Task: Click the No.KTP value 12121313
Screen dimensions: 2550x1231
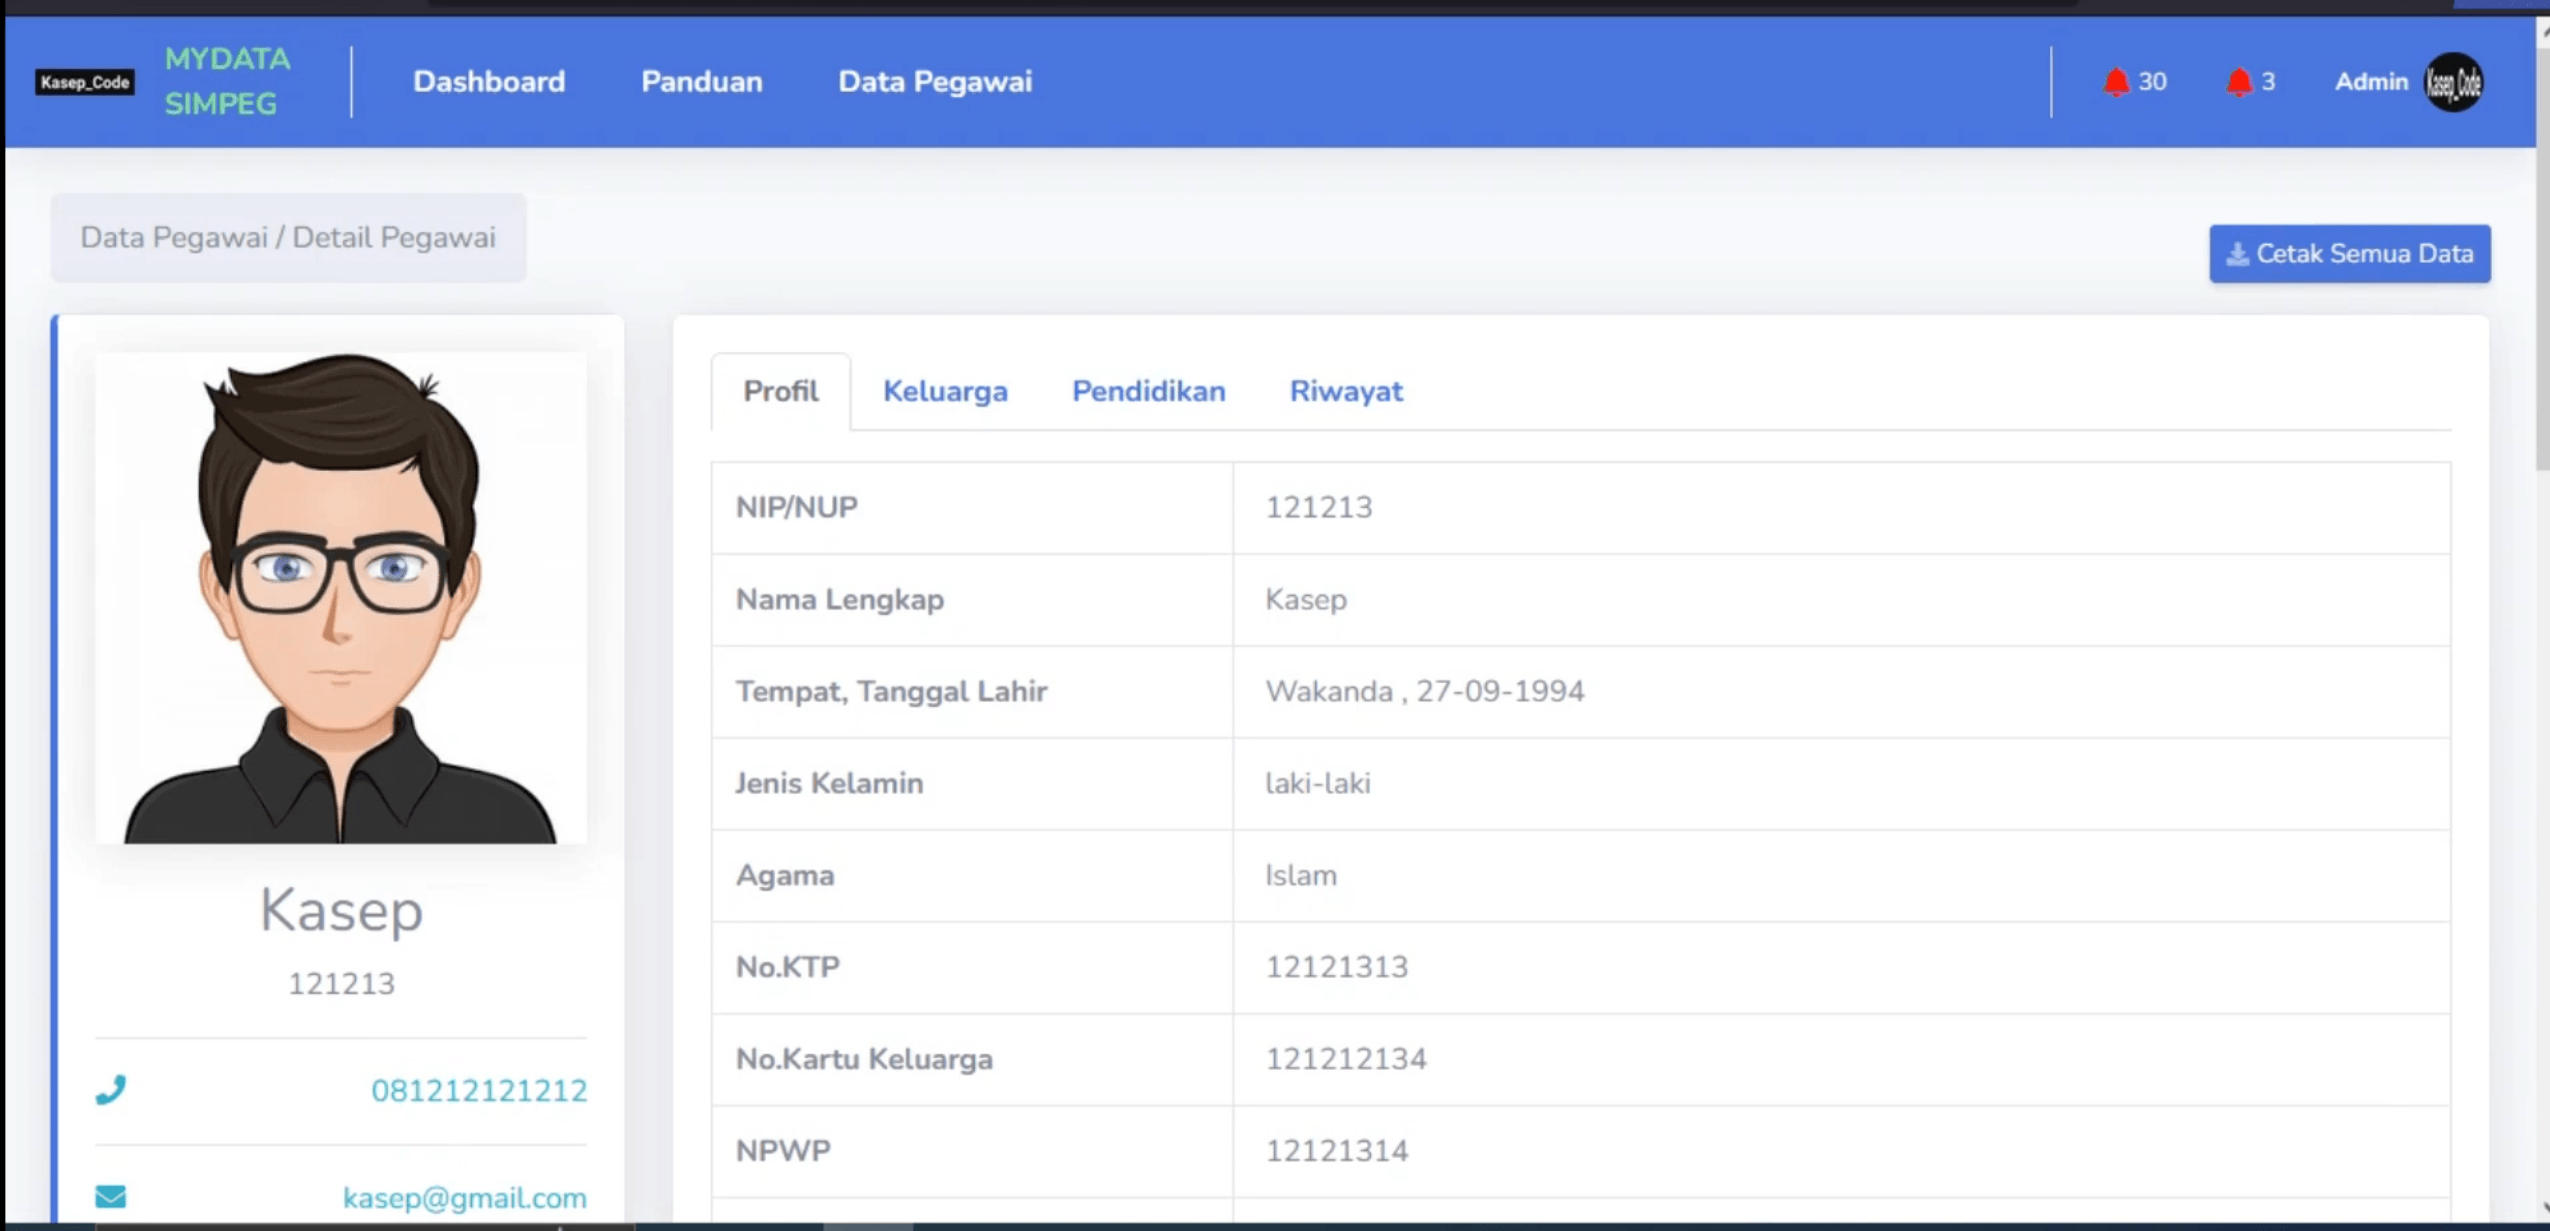Action: click(1337, 967)
